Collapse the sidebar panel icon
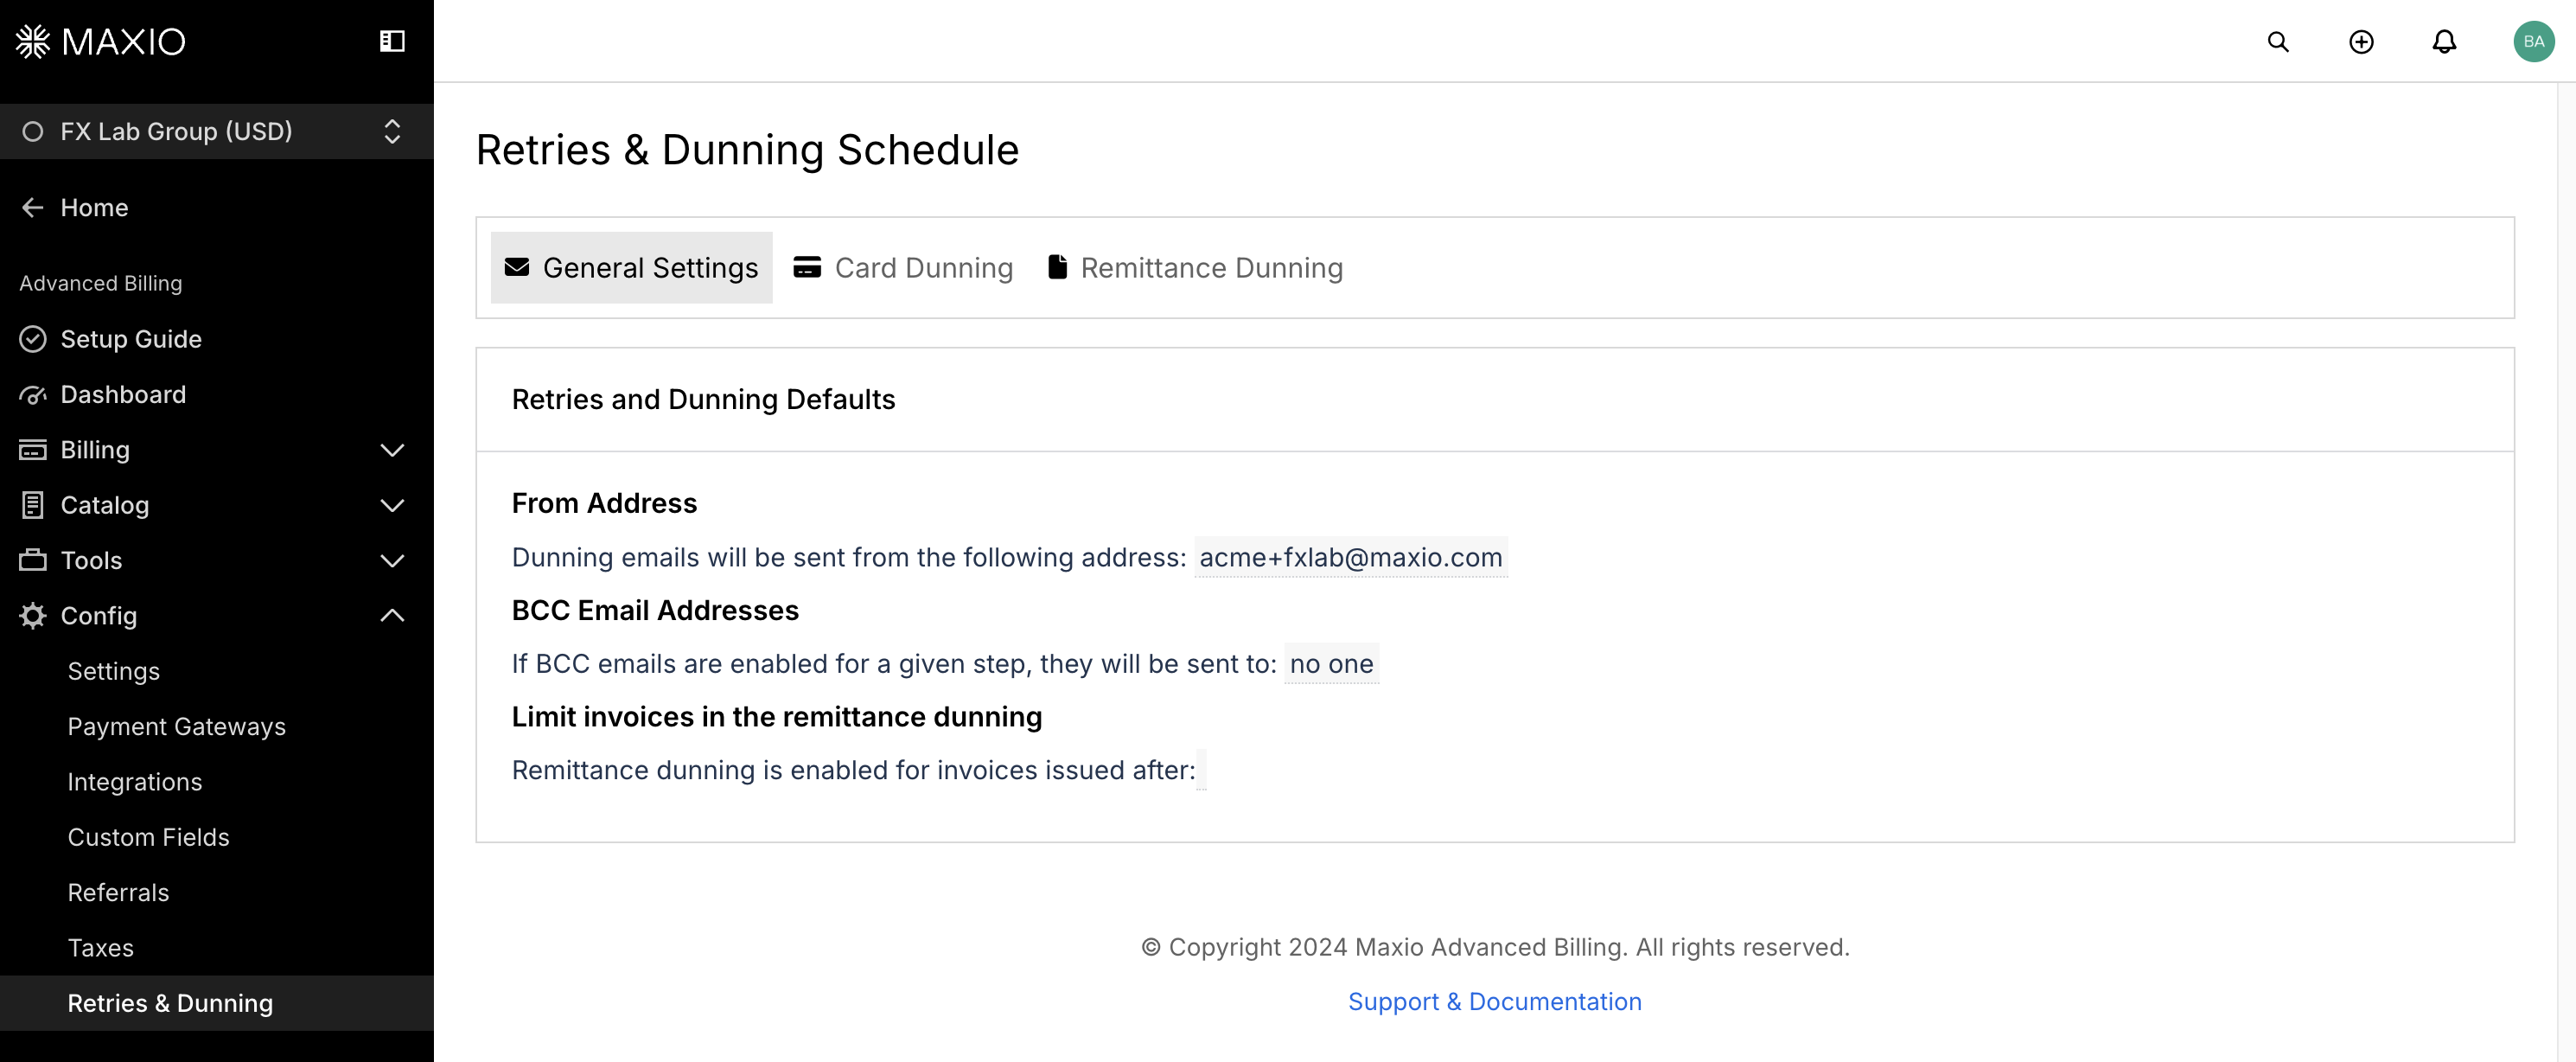 [x=392, y=41]
